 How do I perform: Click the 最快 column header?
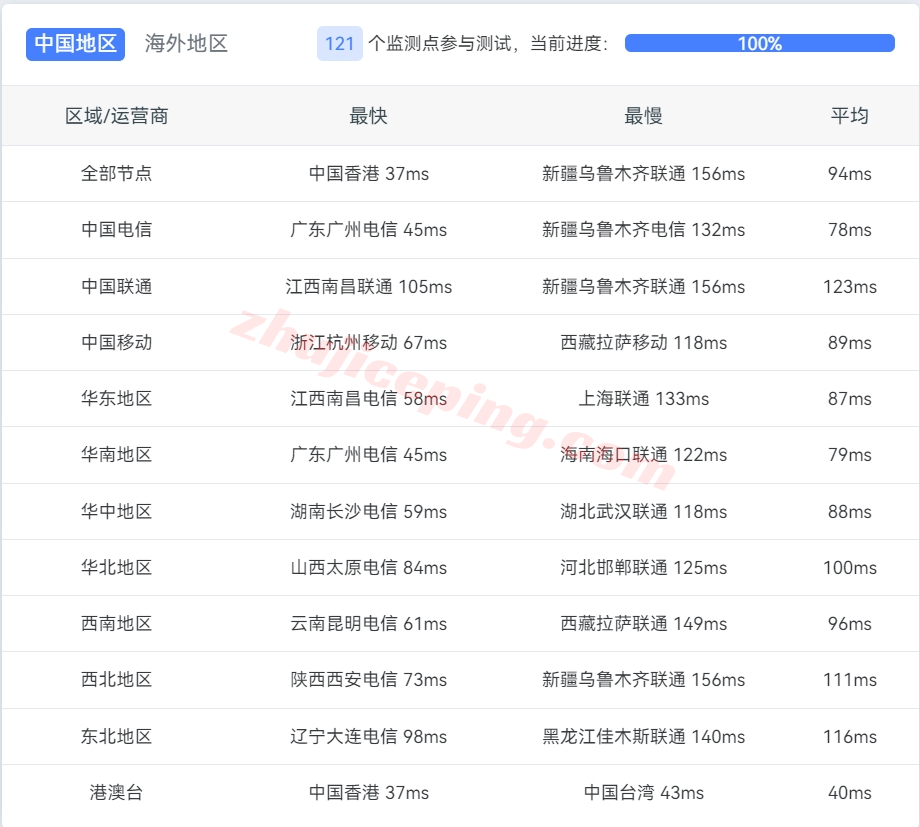tap(368, 116)
